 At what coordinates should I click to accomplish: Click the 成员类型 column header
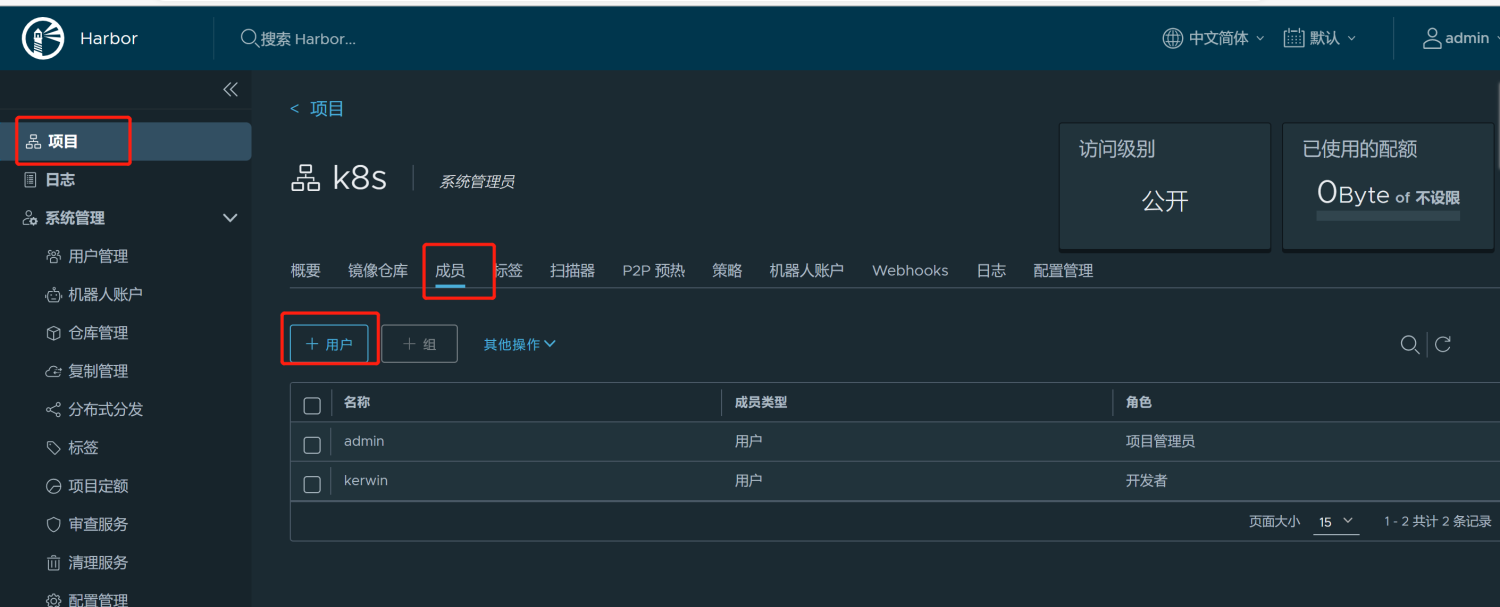pos(761,402)
